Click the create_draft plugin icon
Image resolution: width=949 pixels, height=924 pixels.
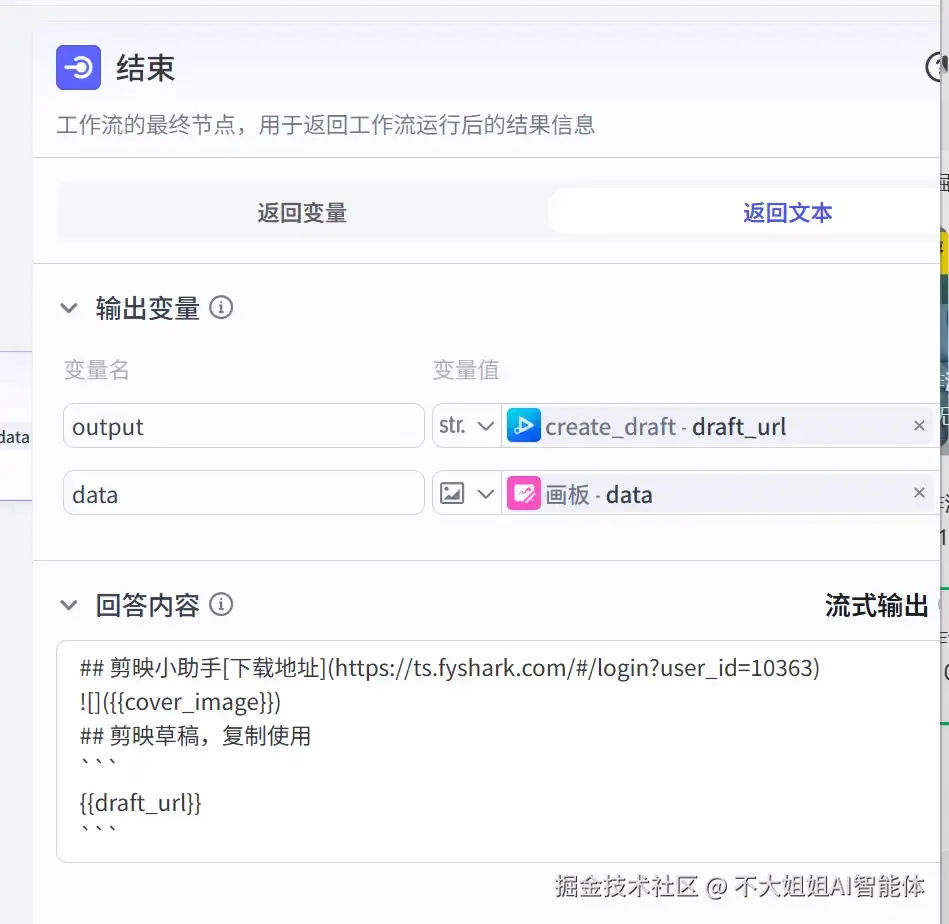(524, 426)
